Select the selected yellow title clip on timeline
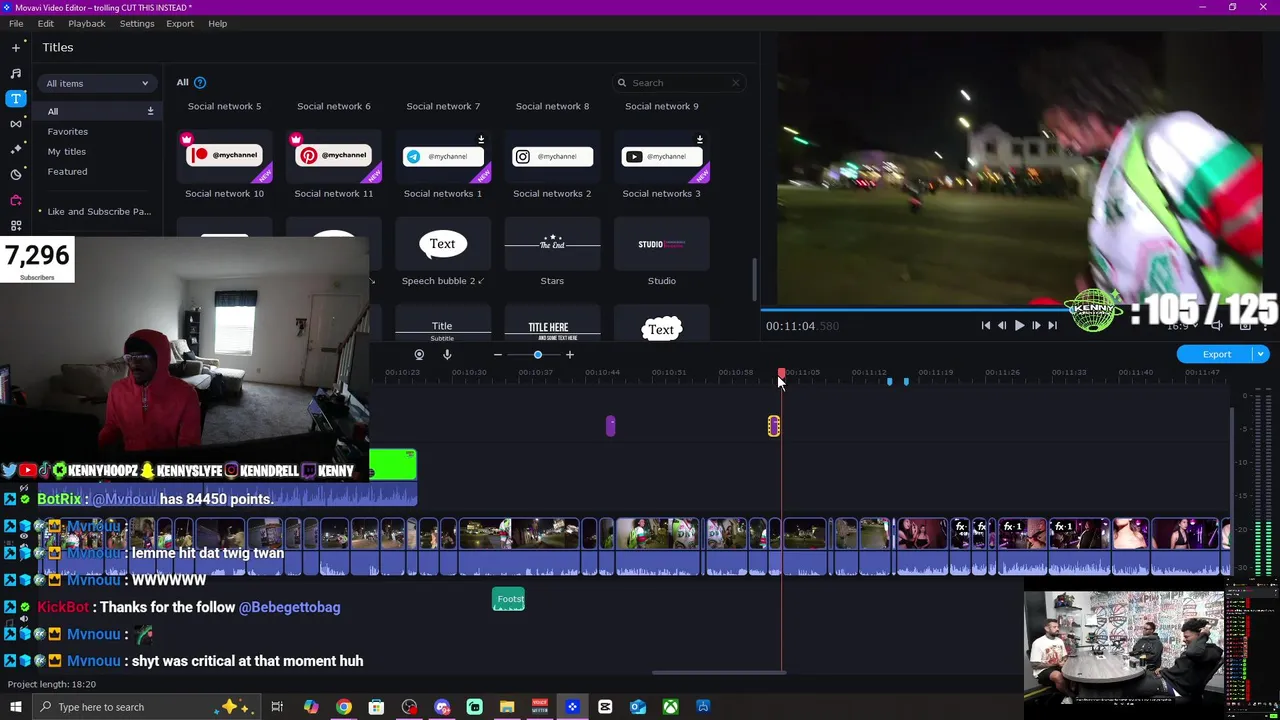The image size is (1280, 720). [774, 426]
